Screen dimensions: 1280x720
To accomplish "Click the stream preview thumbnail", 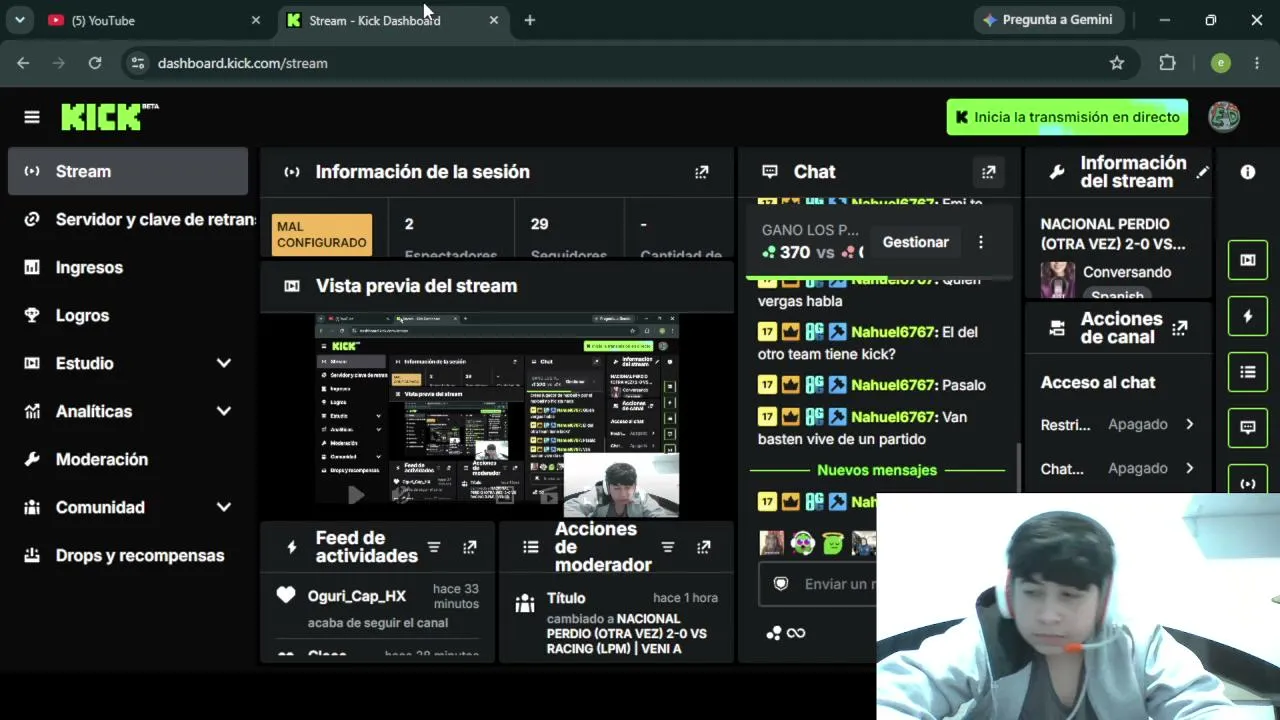I will click(x=497, y=415).
